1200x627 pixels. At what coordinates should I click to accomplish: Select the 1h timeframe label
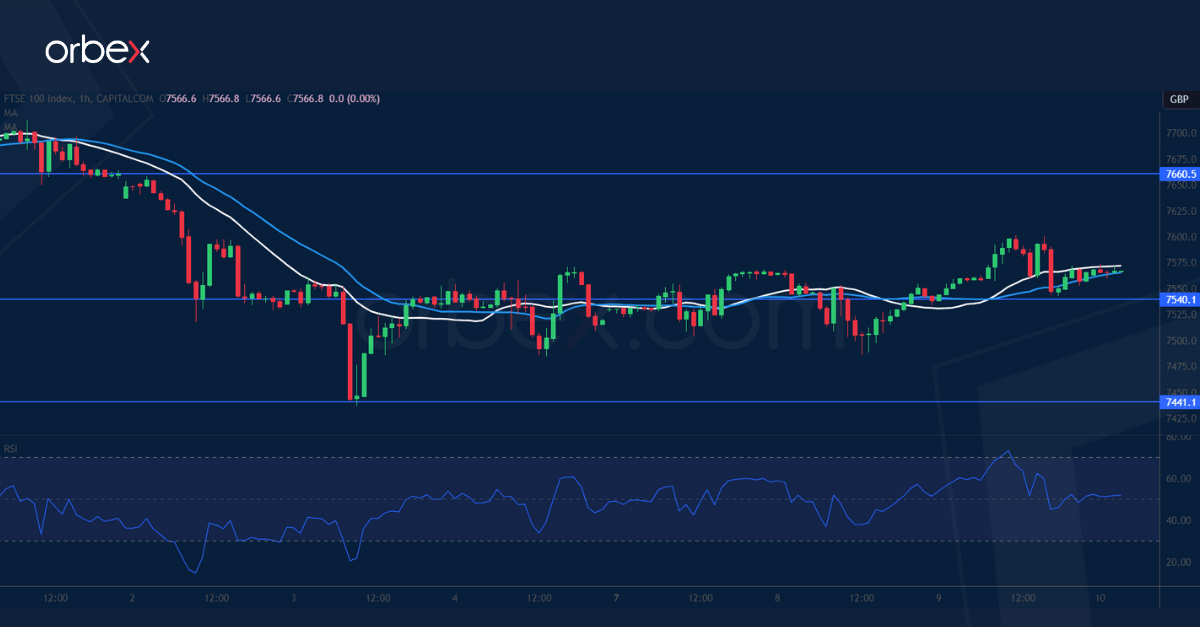83,99
